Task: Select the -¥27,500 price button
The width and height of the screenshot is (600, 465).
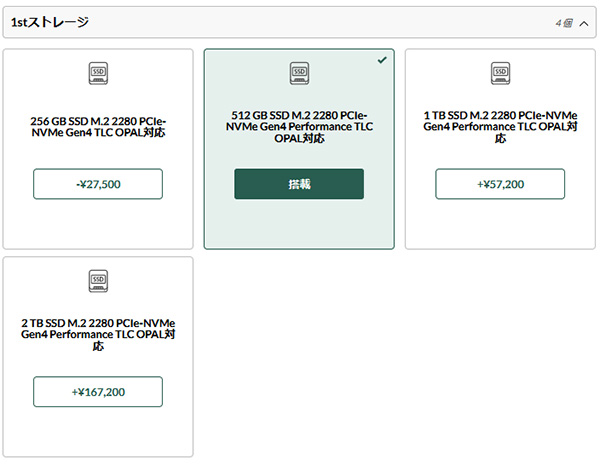Action: pyautogui.click(x=98, y=184)
